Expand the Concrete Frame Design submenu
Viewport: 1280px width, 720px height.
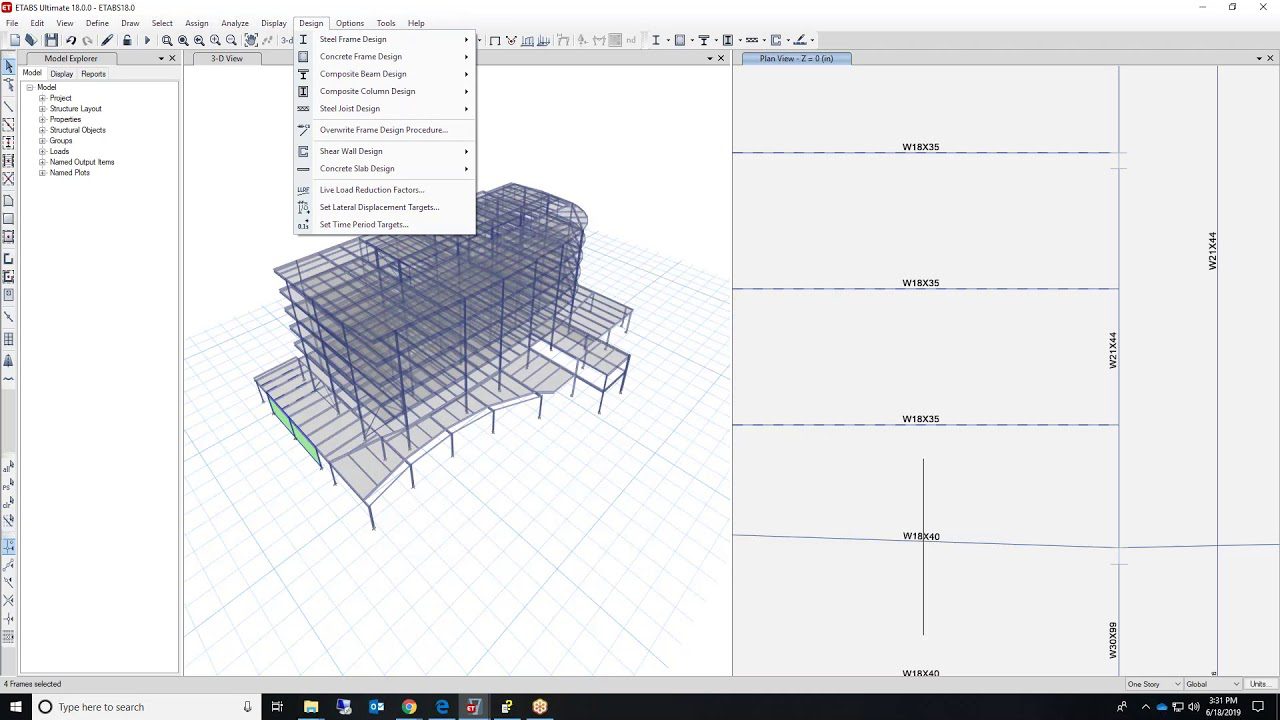click(362, 56)
